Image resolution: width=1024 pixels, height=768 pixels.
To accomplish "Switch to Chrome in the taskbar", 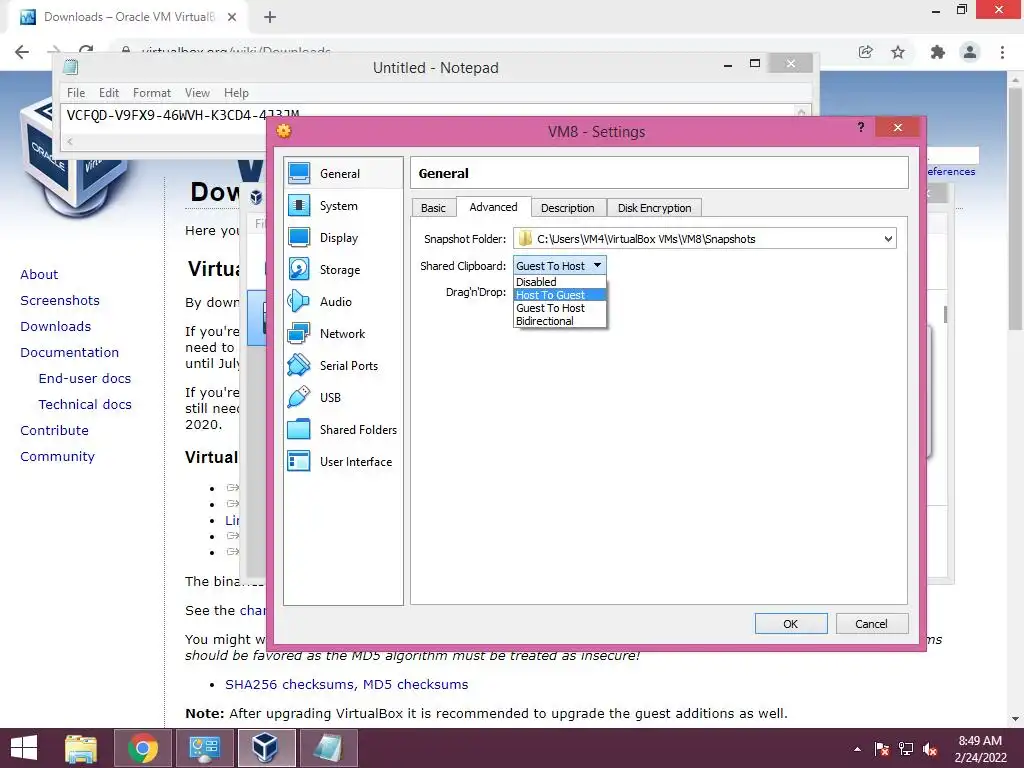I will click(x=142, y=748).
